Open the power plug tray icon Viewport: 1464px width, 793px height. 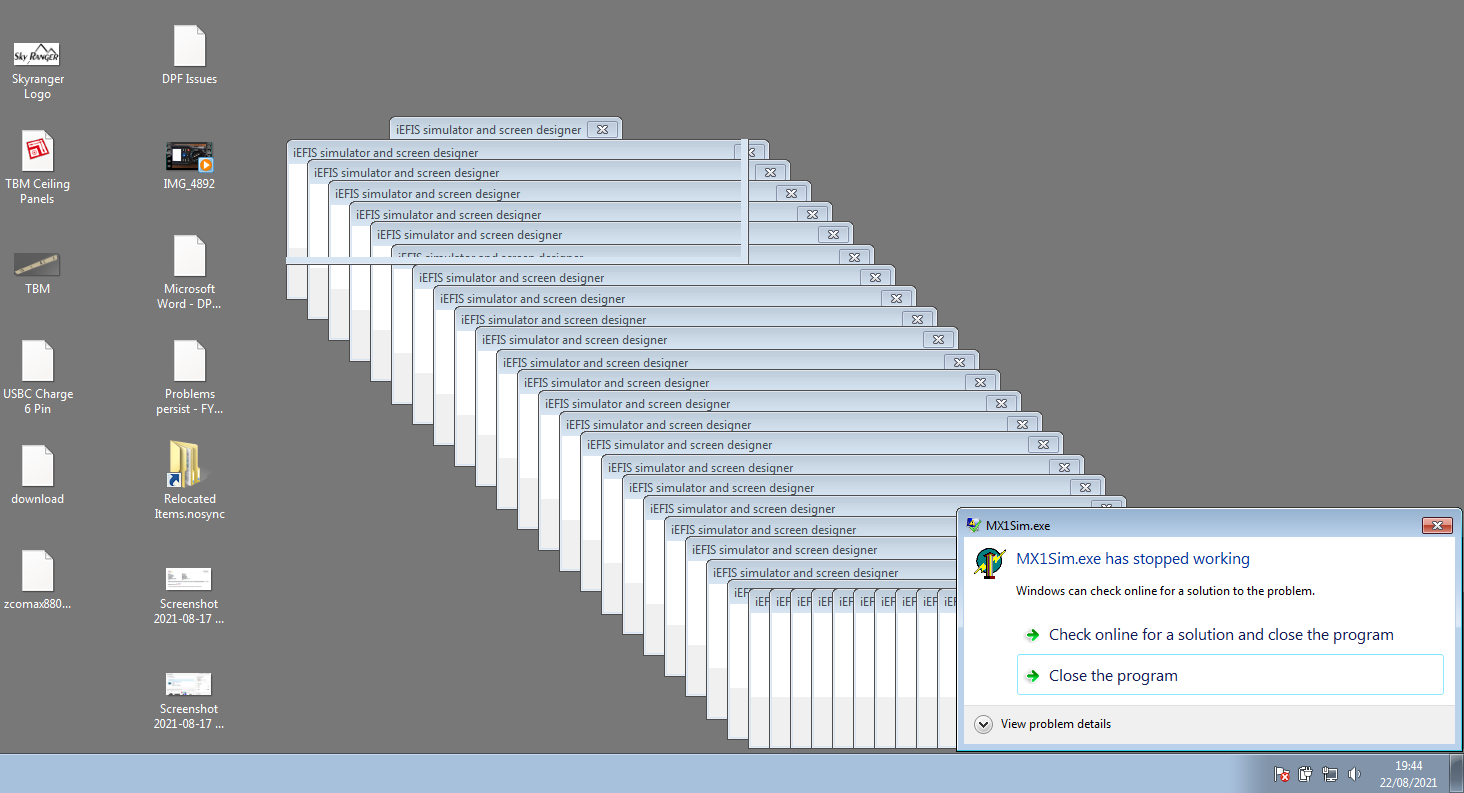(x=1306, y=774)
